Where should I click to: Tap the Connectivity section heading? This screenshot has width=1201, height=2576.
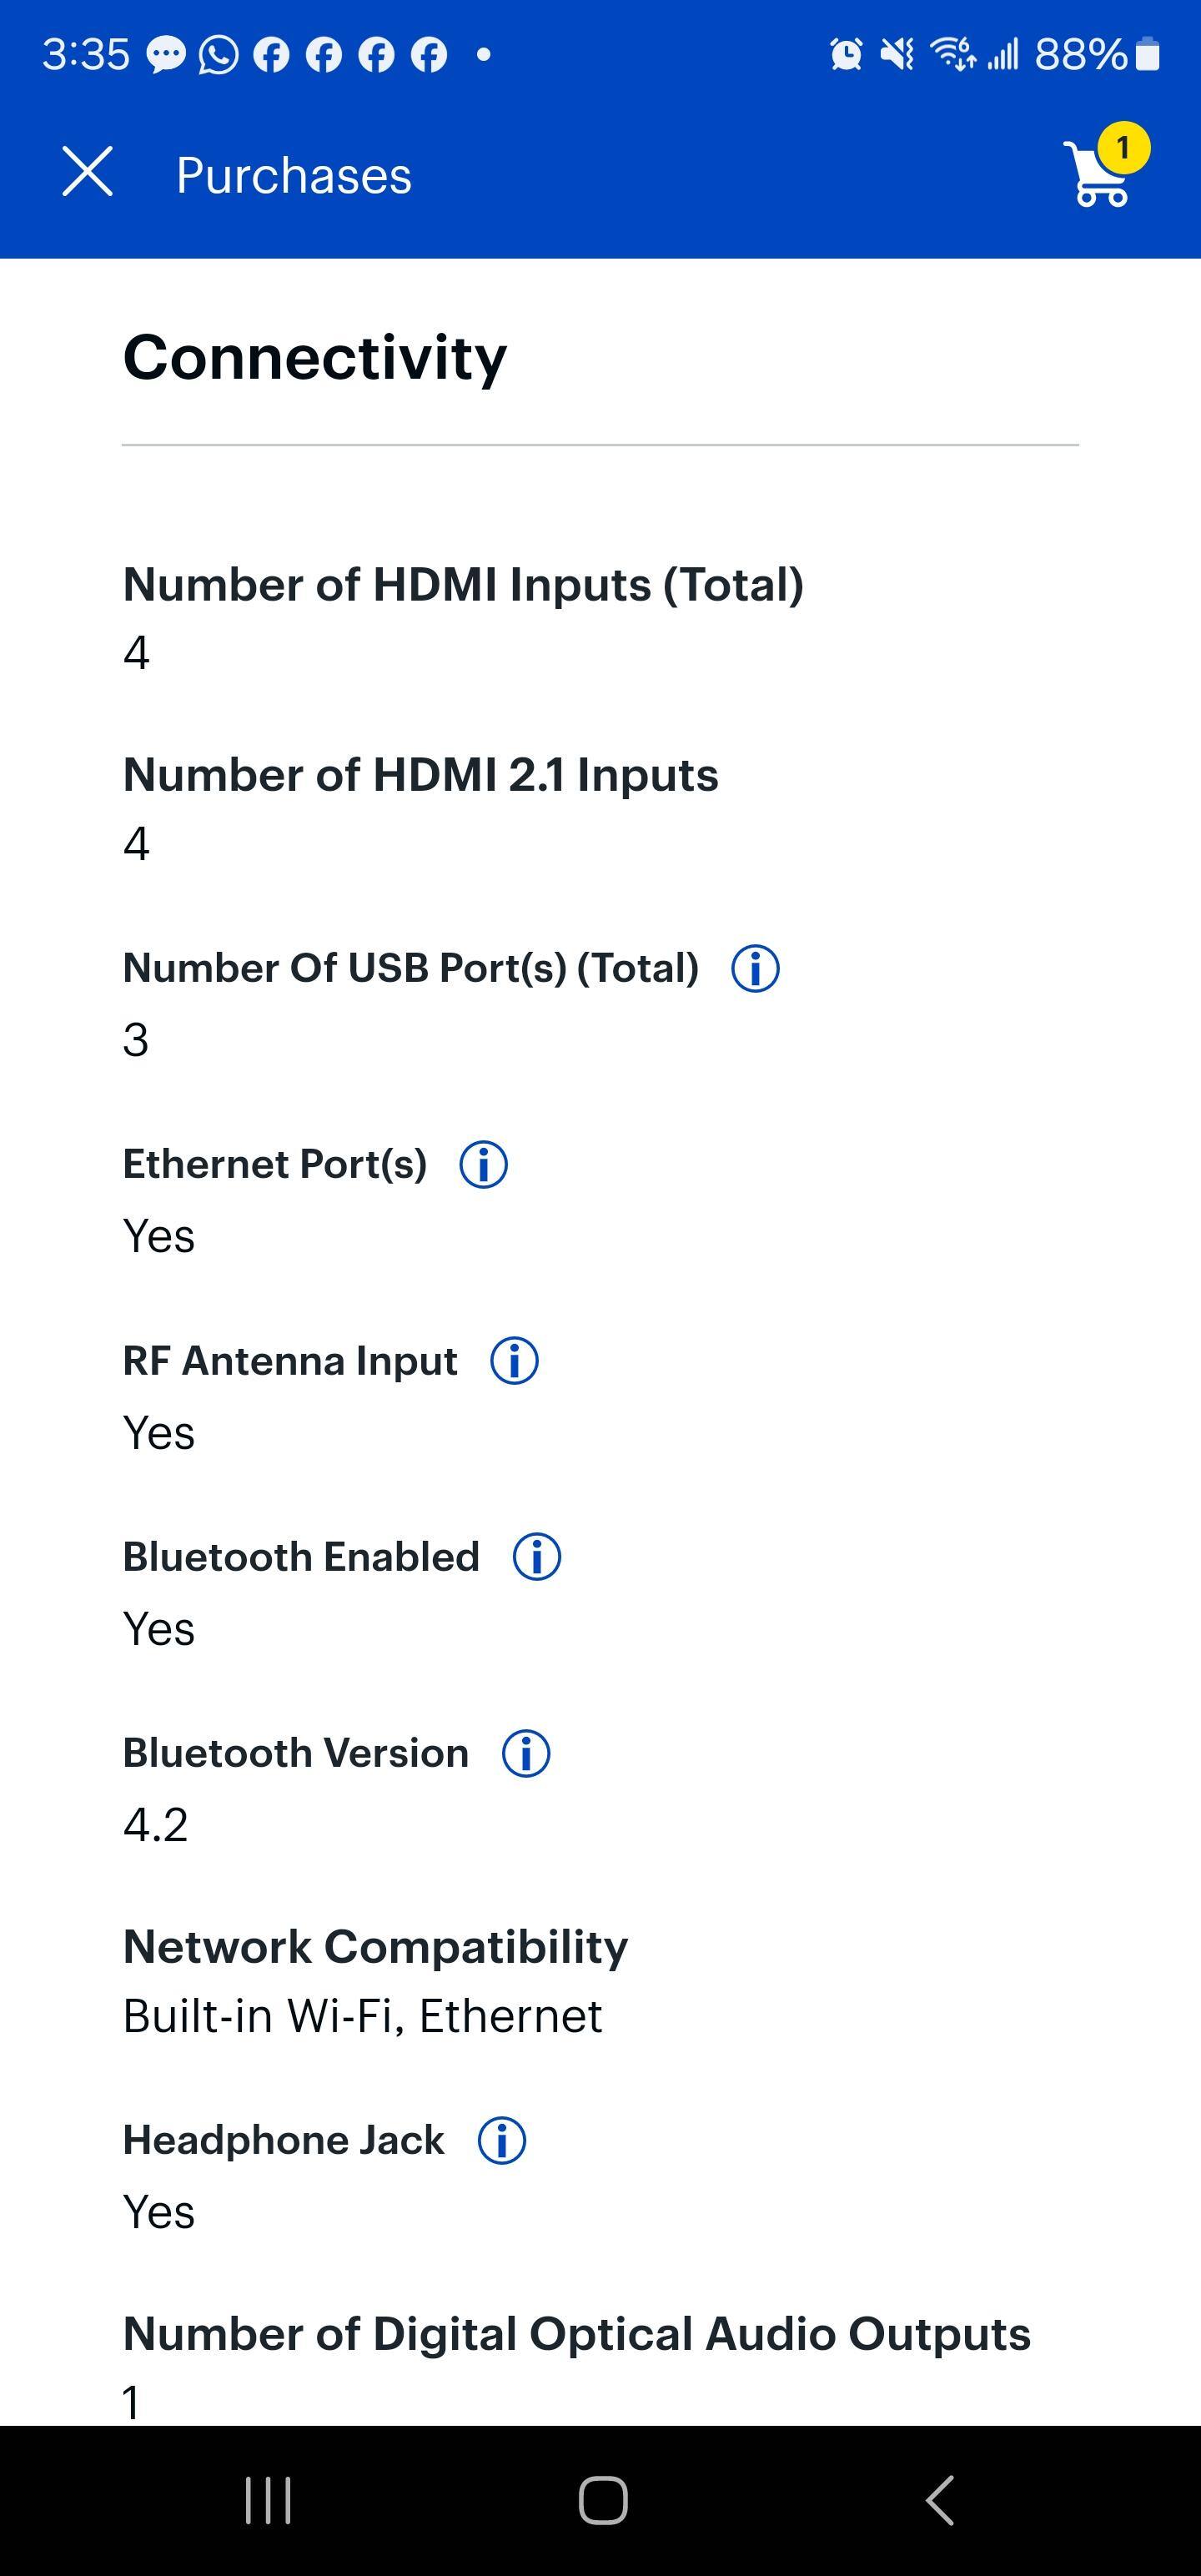315,357
